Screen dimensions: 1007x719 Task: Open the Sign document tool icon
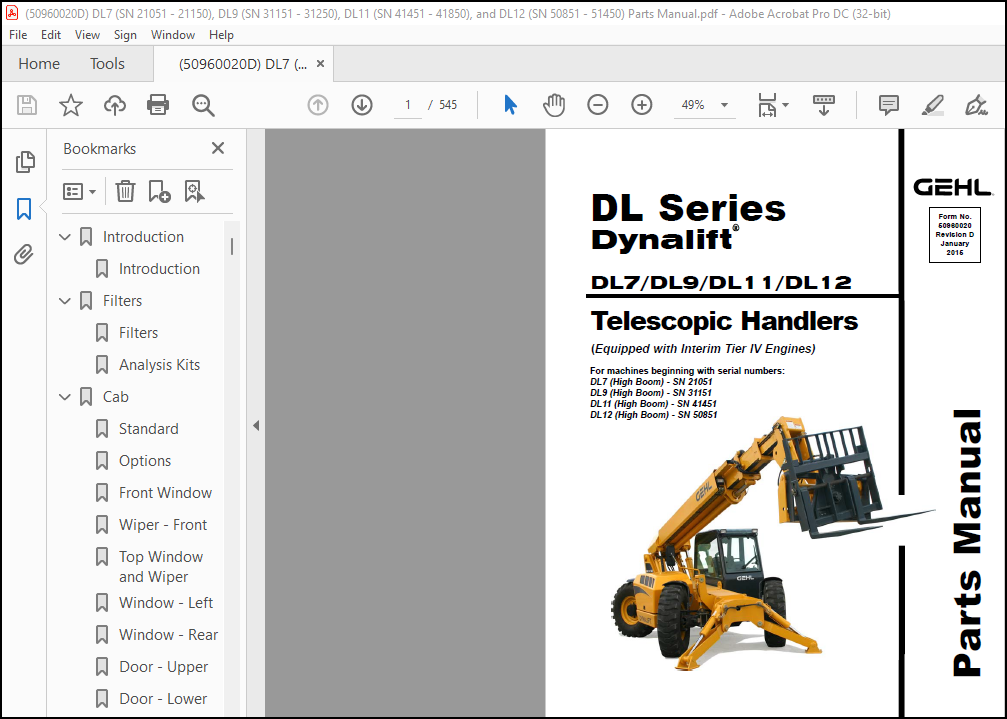tap(976, 105)
